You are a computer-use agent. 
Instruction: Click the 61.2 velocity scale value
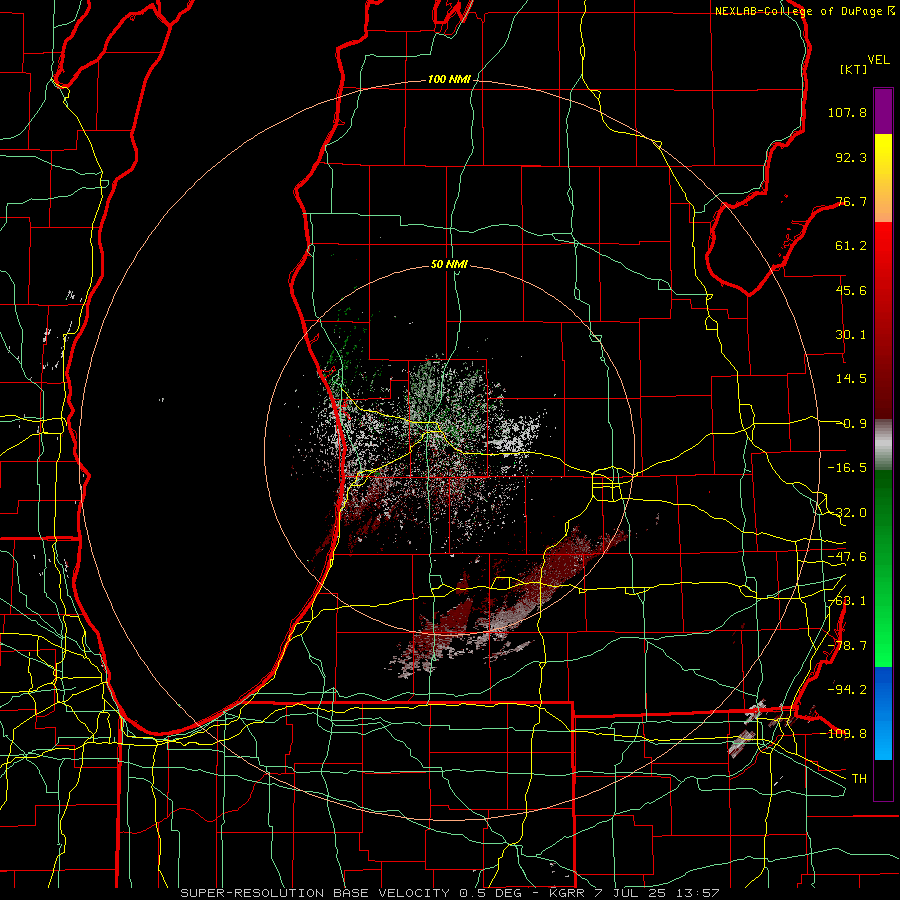[851, 246]
